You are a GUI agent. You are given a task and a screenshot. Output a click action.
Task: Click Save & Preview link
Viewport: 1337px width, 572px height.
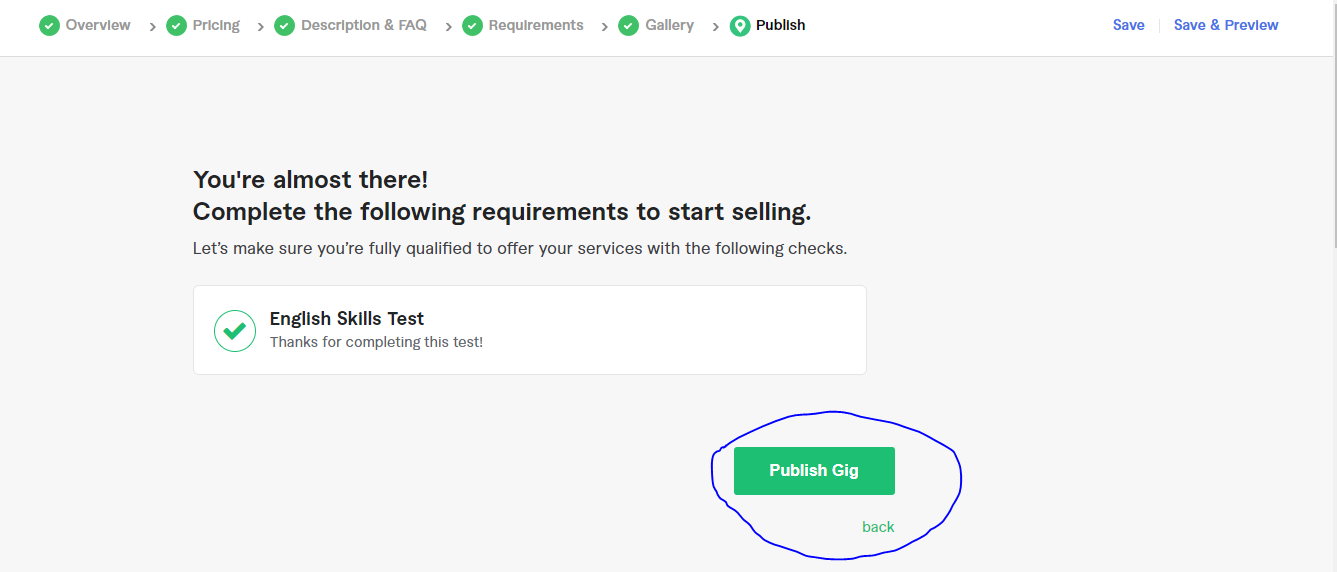coord(1226,25)
